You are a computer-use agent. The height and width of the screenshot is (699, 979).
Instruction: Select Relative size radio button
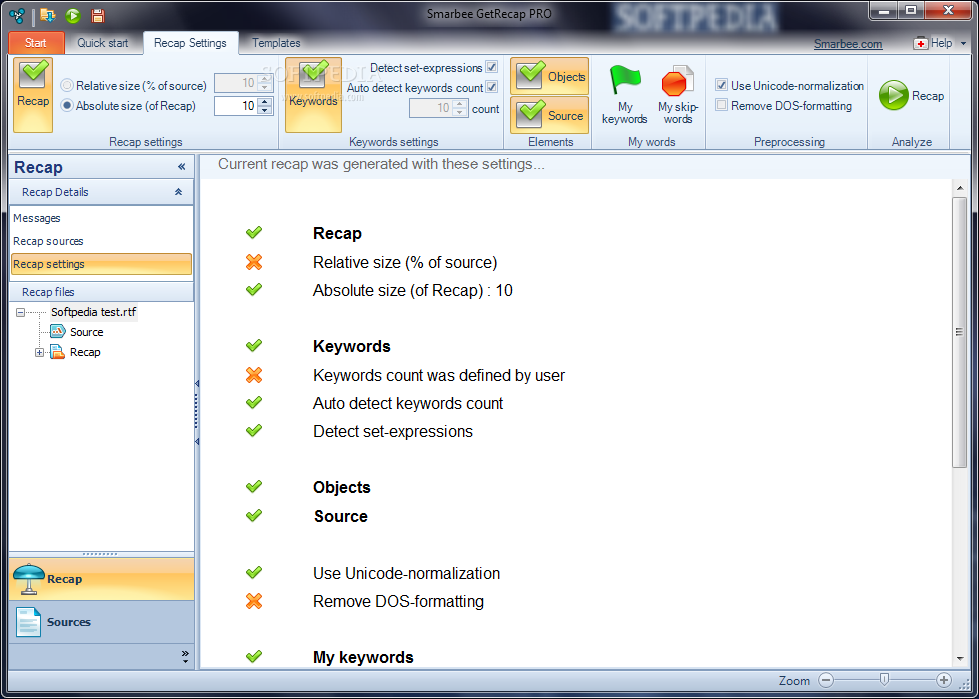(67, 86)
